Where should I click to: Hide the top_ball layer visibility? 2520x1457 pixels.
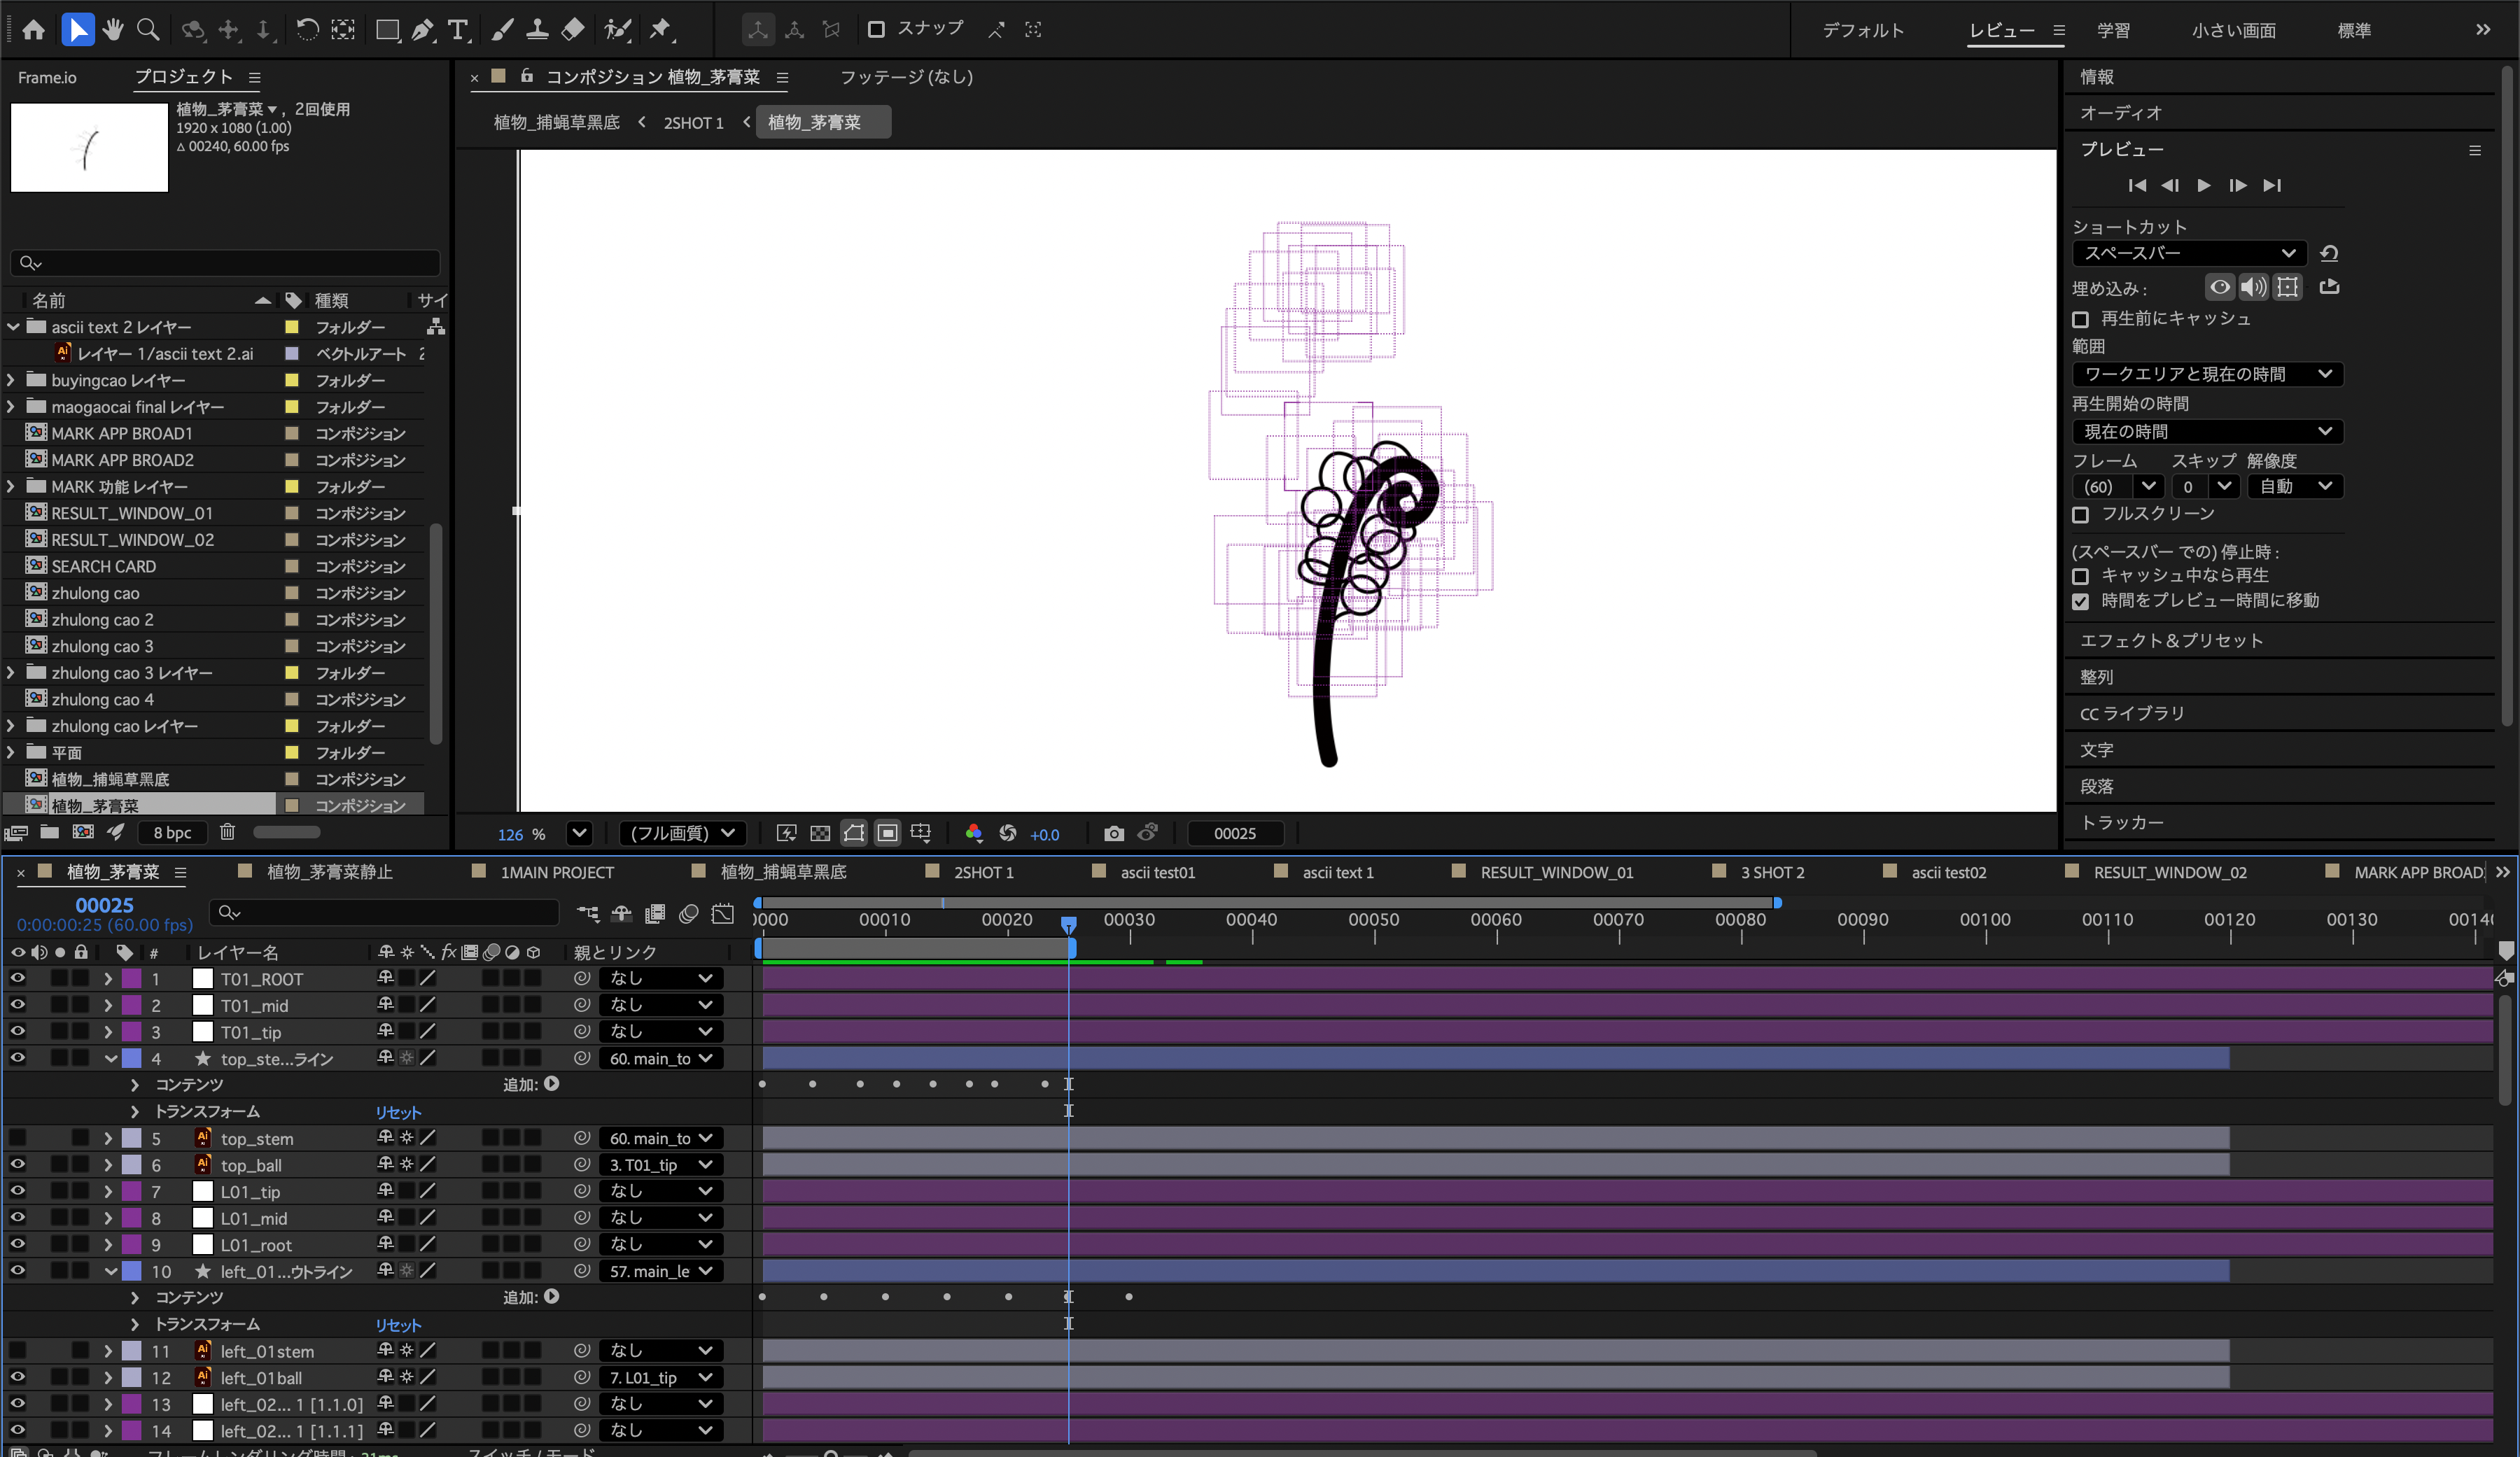[18, 1164]
